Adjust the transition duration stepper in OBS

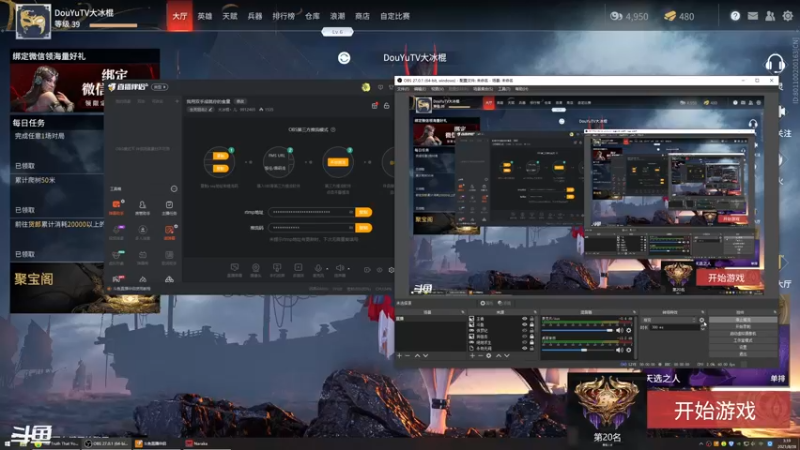[703, 327]
